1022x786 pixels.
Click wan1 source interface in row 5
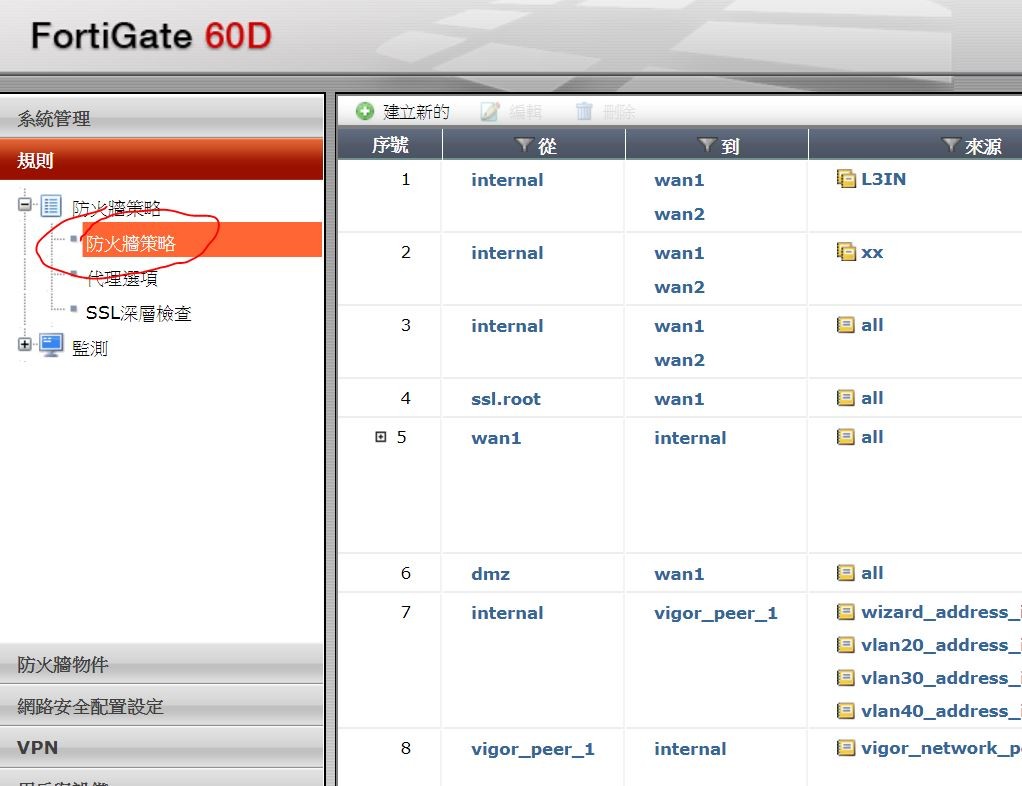496,438
